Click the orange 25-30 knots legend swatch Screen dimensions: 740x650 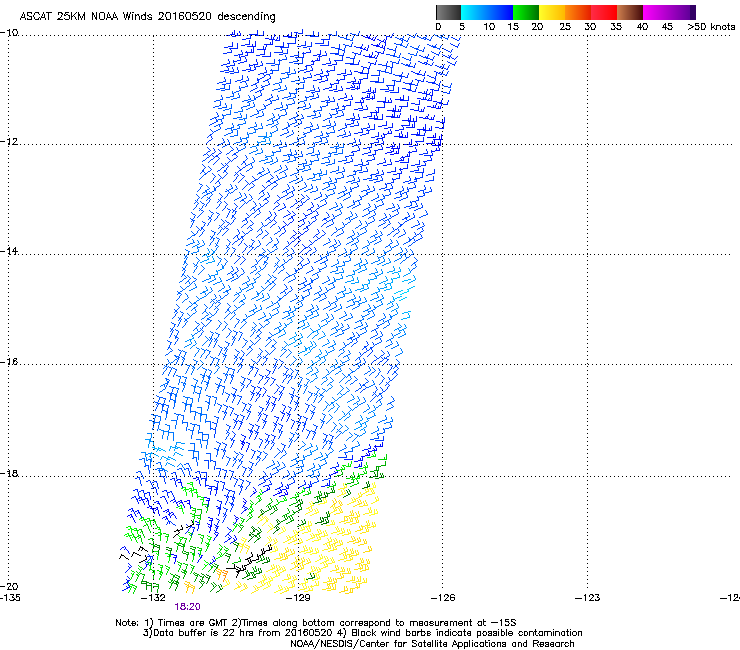click(x=578, y=12)
